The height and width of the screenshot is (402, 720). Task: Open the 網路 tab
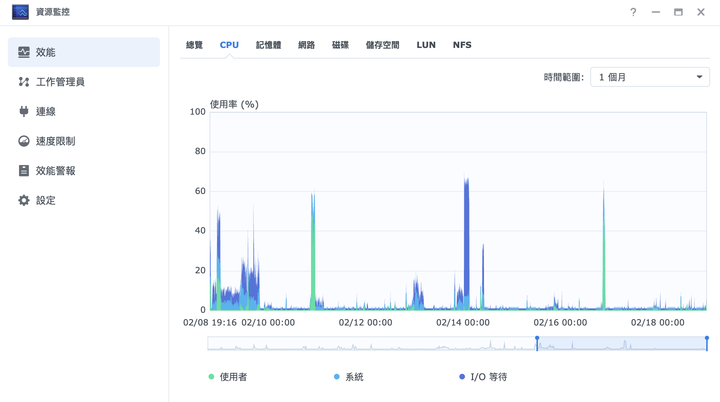click(x=306, y=45)
